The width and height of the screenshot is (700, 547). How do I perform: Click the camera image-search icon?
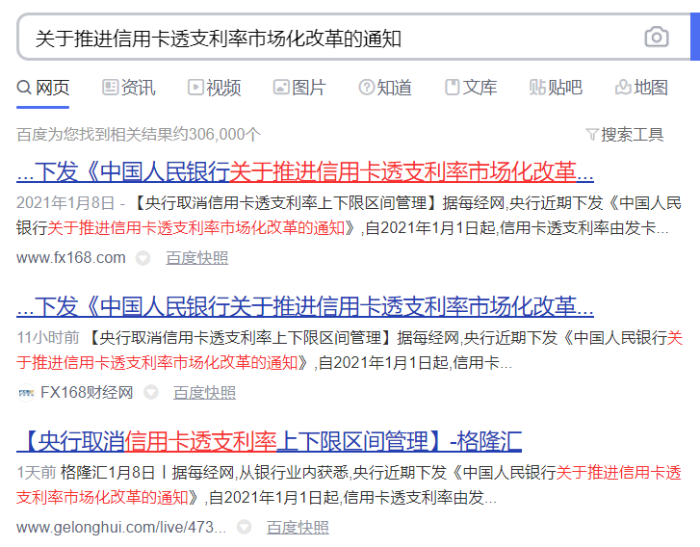[656, 37]
